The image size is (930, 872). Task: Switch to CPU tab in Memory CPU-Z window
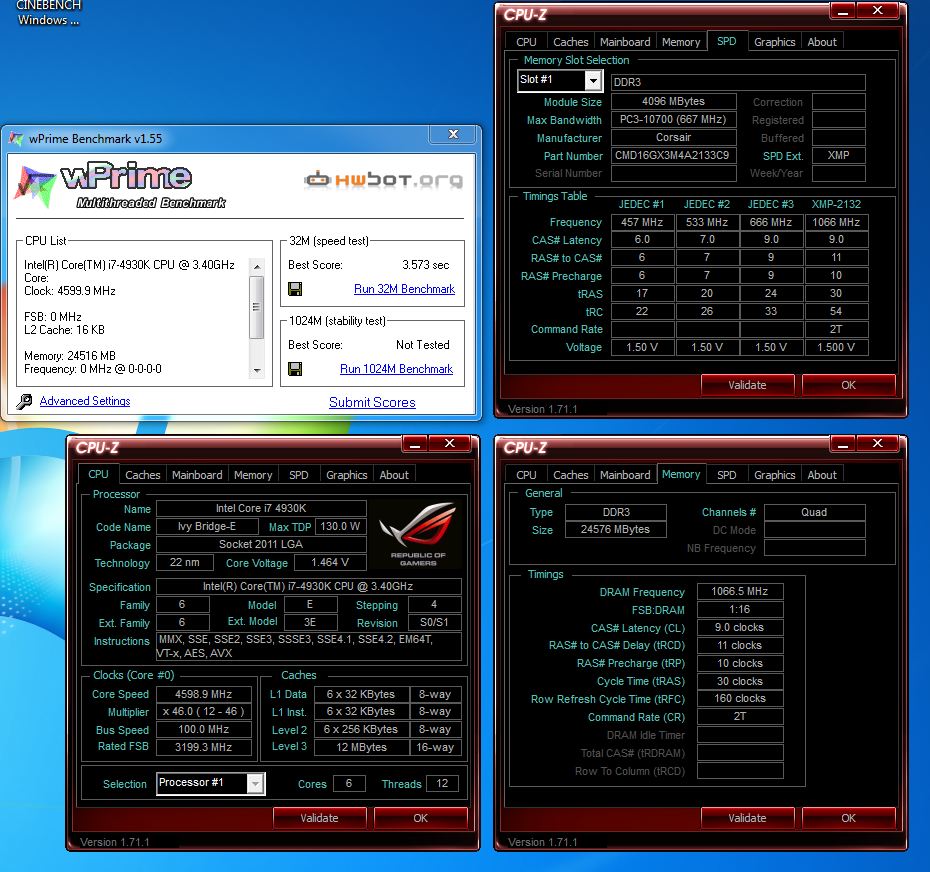(x=526, y=475)
